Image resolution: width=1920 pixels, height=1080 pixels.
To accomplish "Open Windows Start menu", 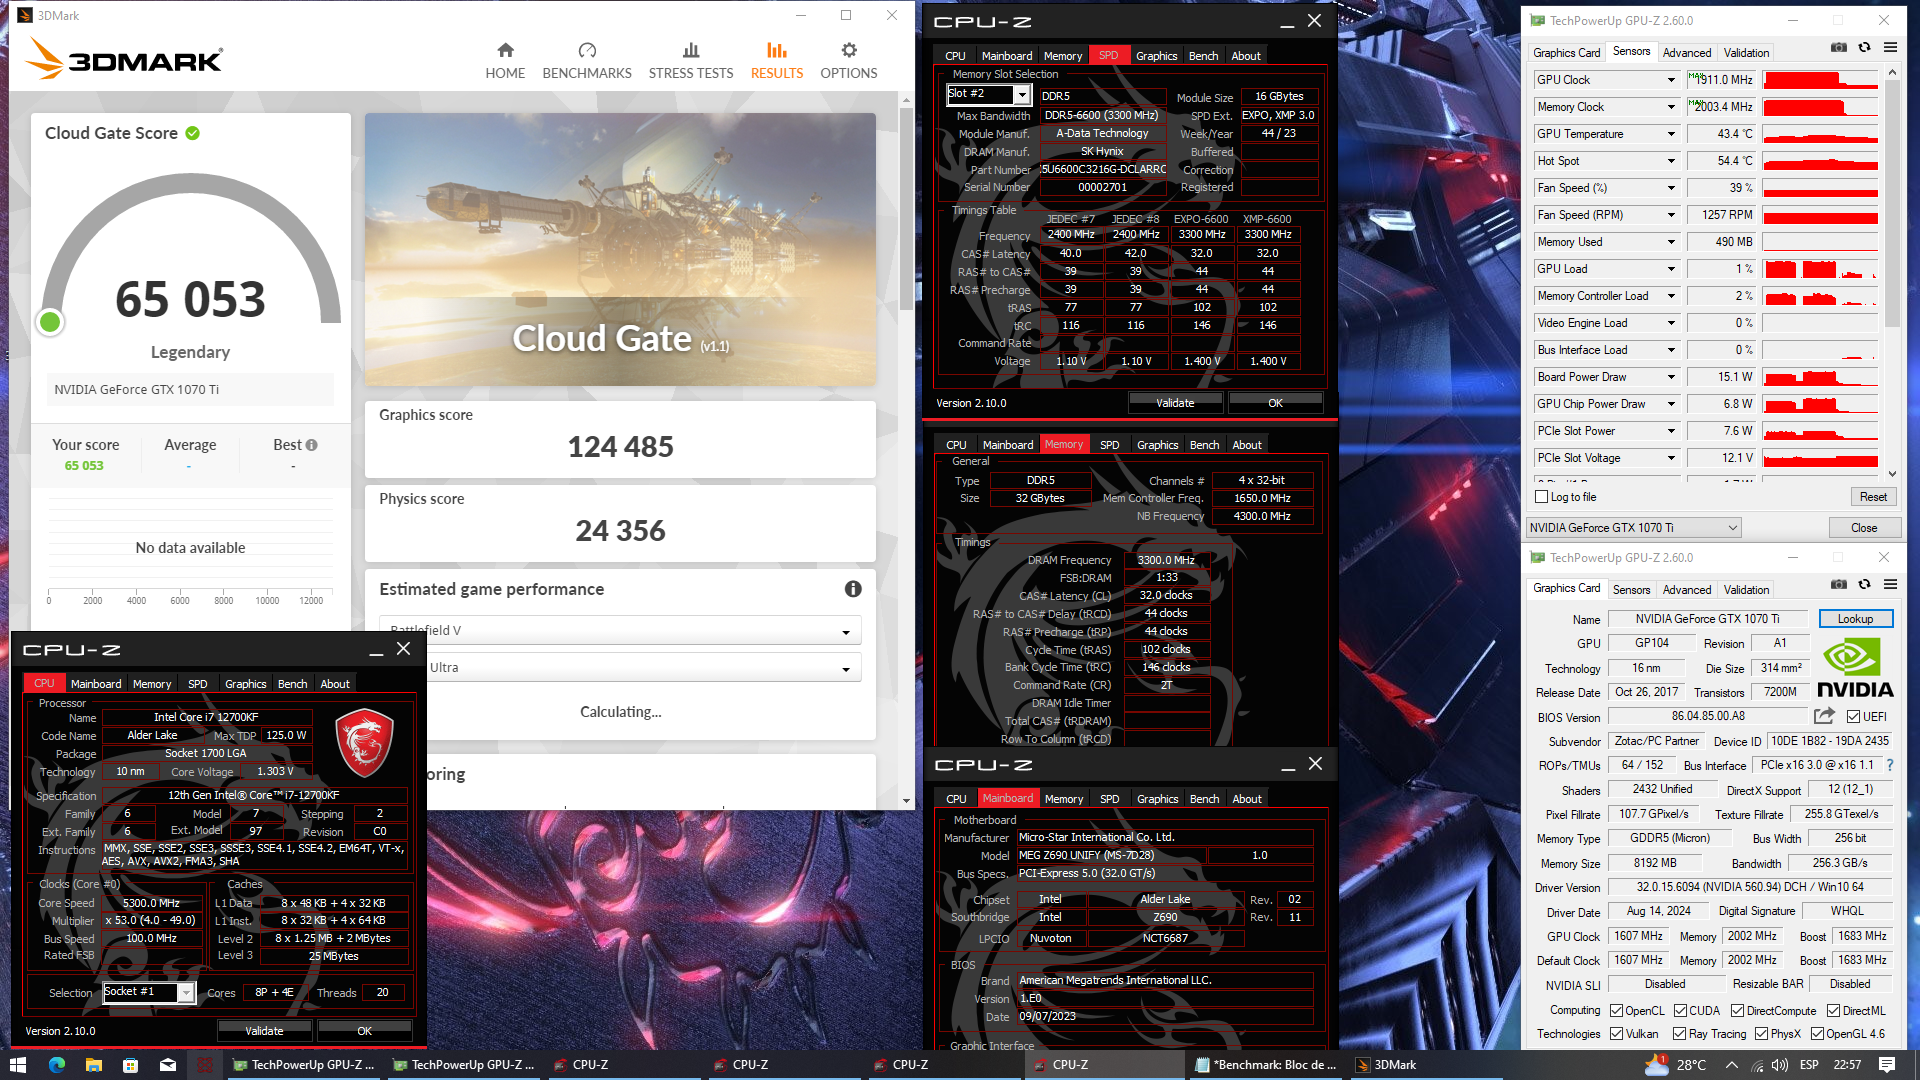I will 17,1065.
